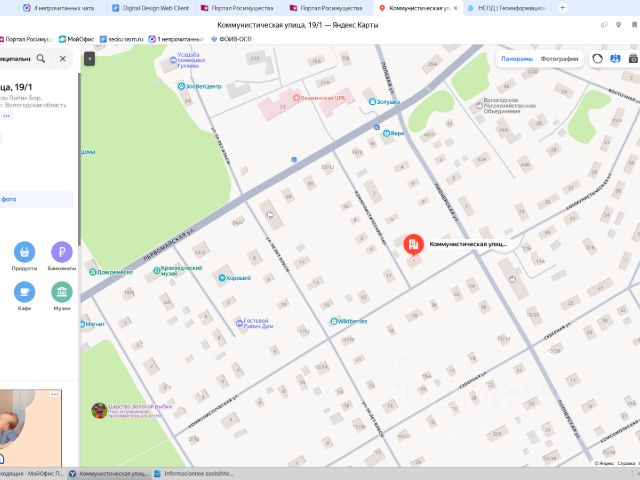Click the фото button in side panel
Viewport: 640px width, 480px height.
pos(36,199)
